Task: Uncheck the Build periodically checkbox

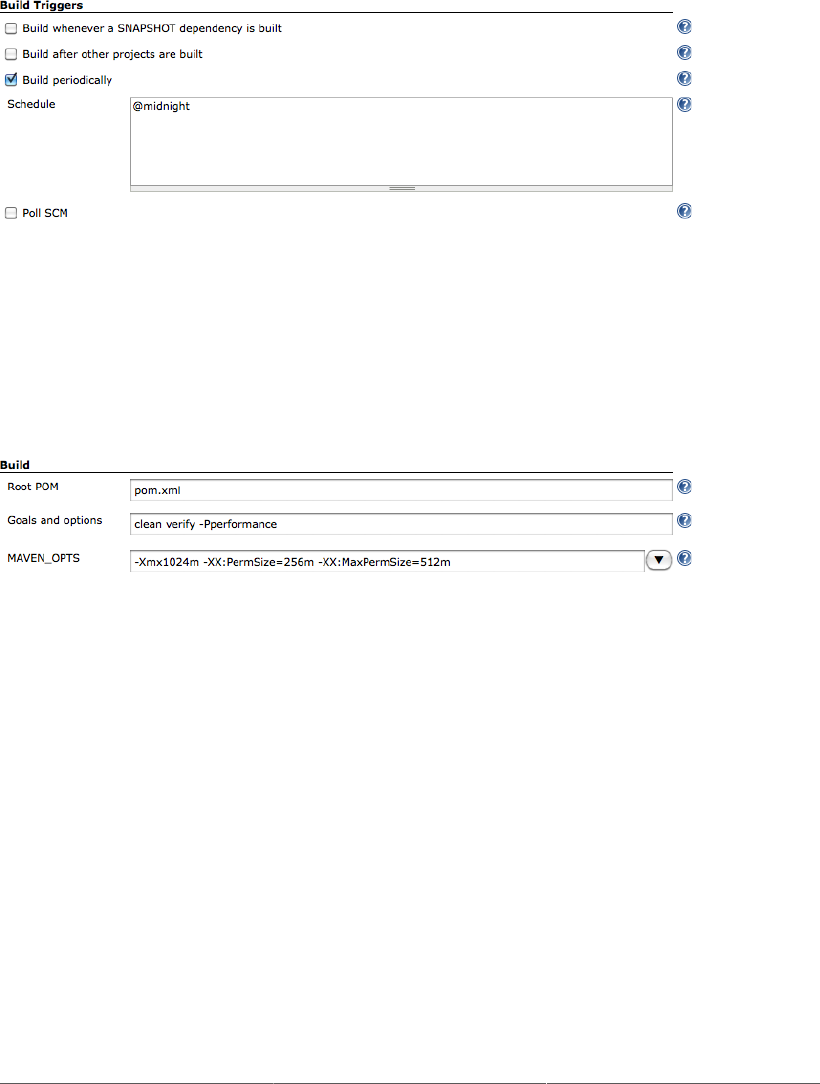Action: pos(11,80)
